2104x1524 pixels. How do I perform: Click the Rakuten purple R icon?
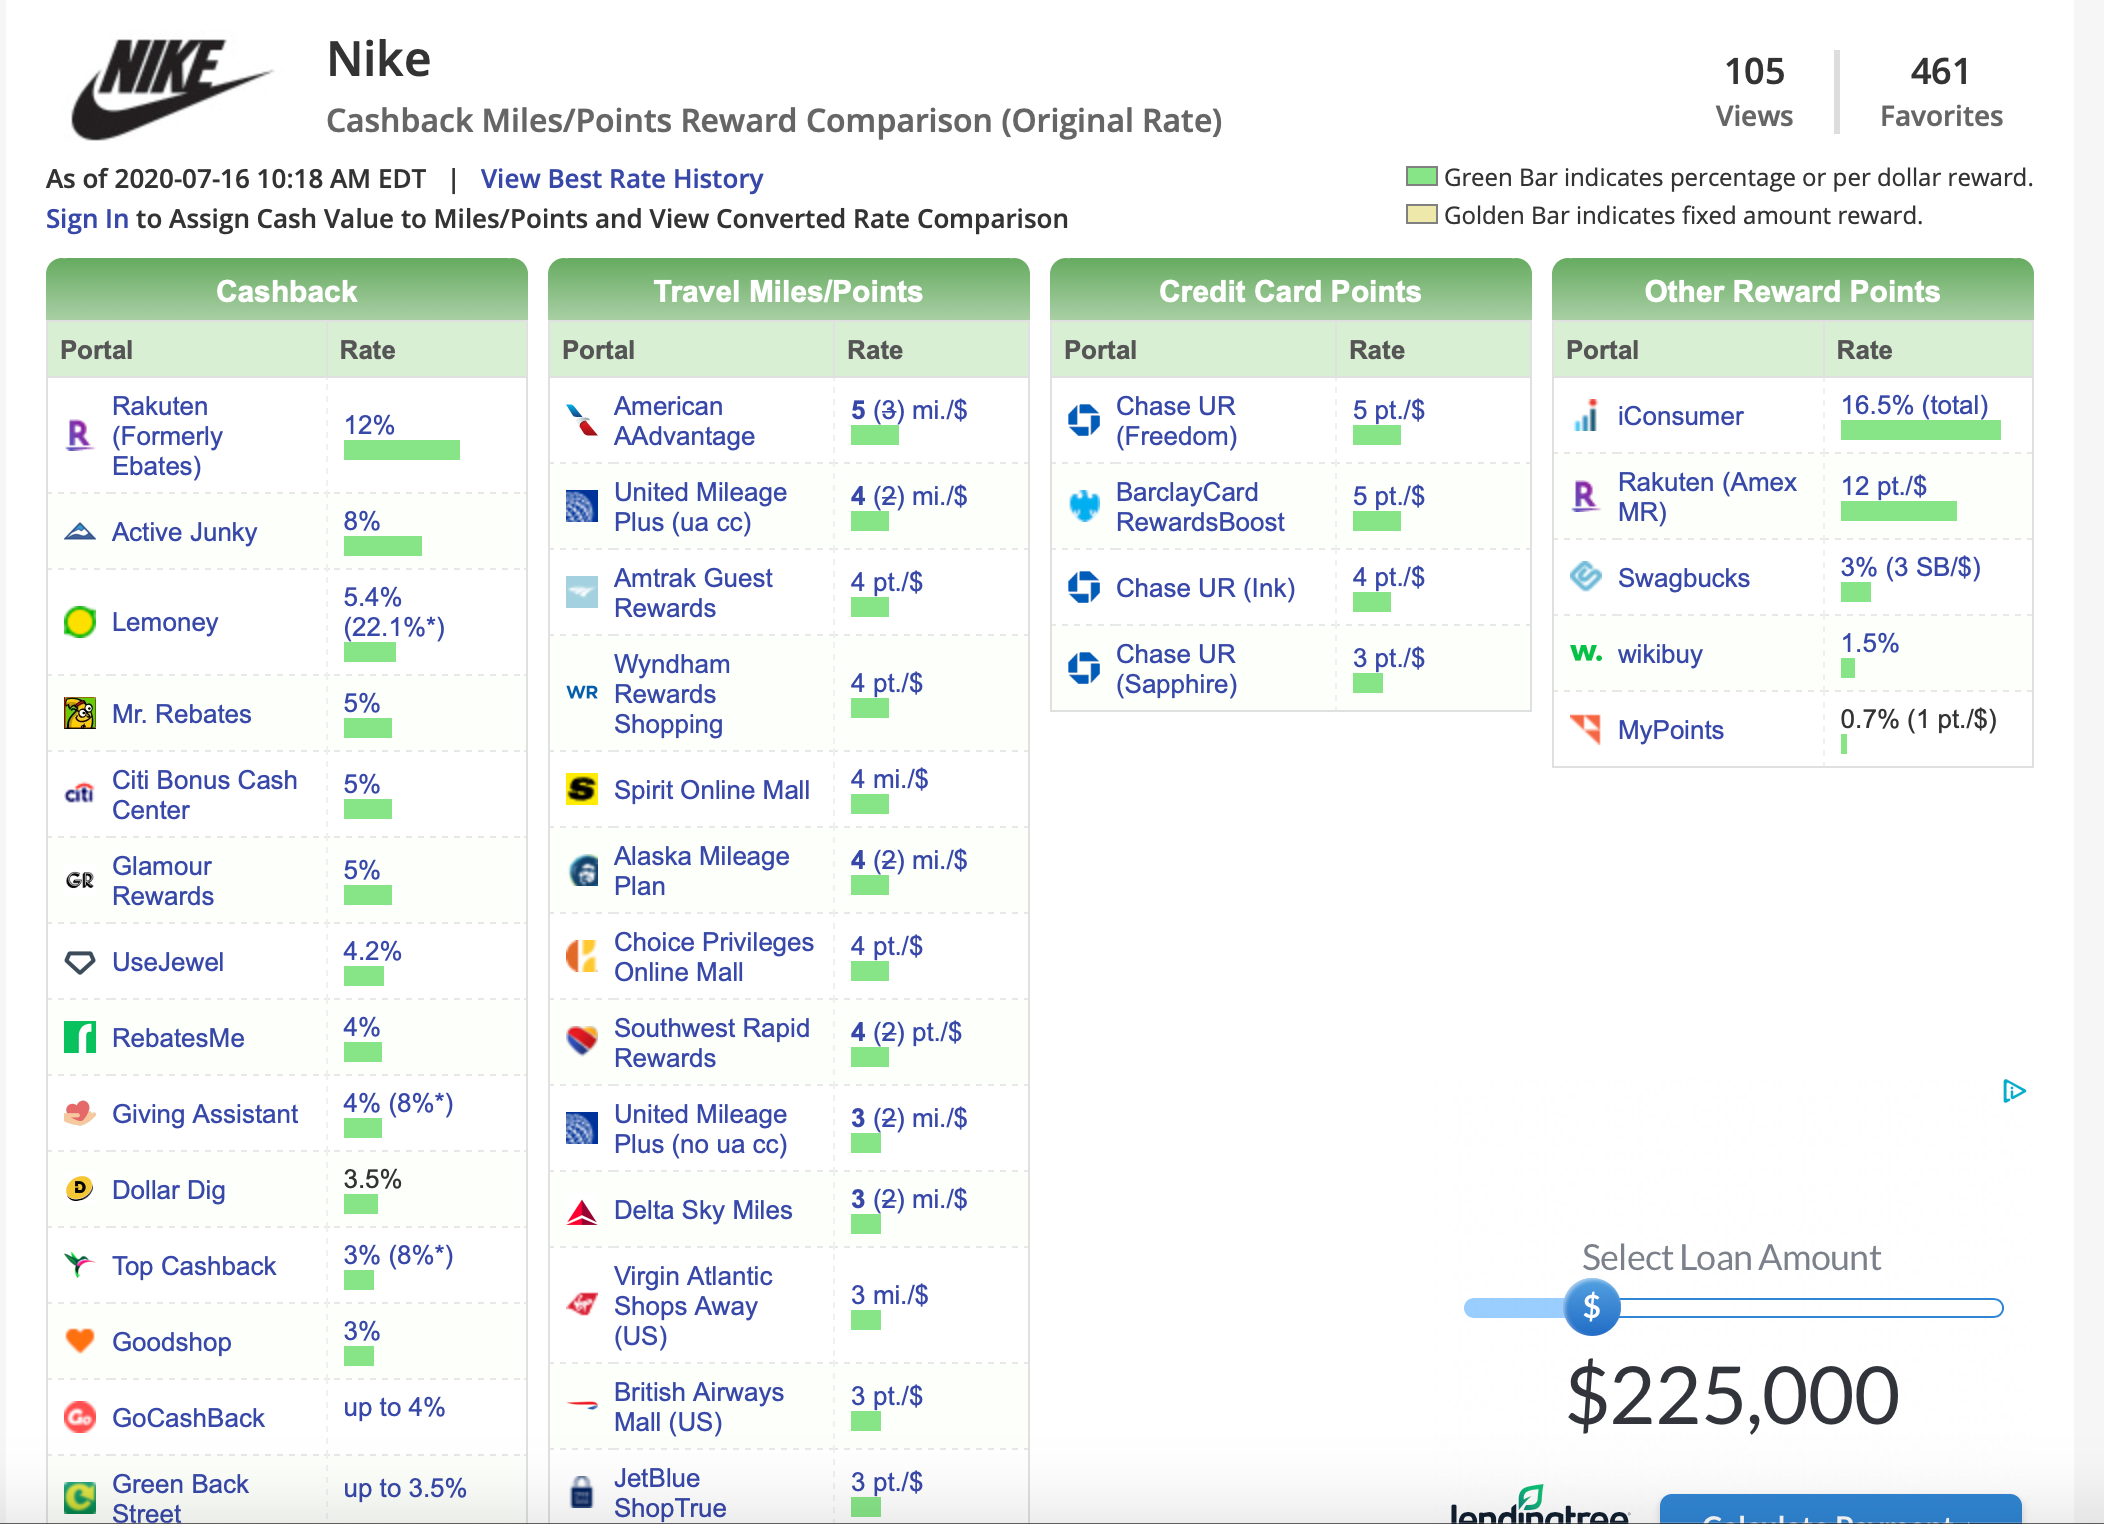(x=79, y=435)
